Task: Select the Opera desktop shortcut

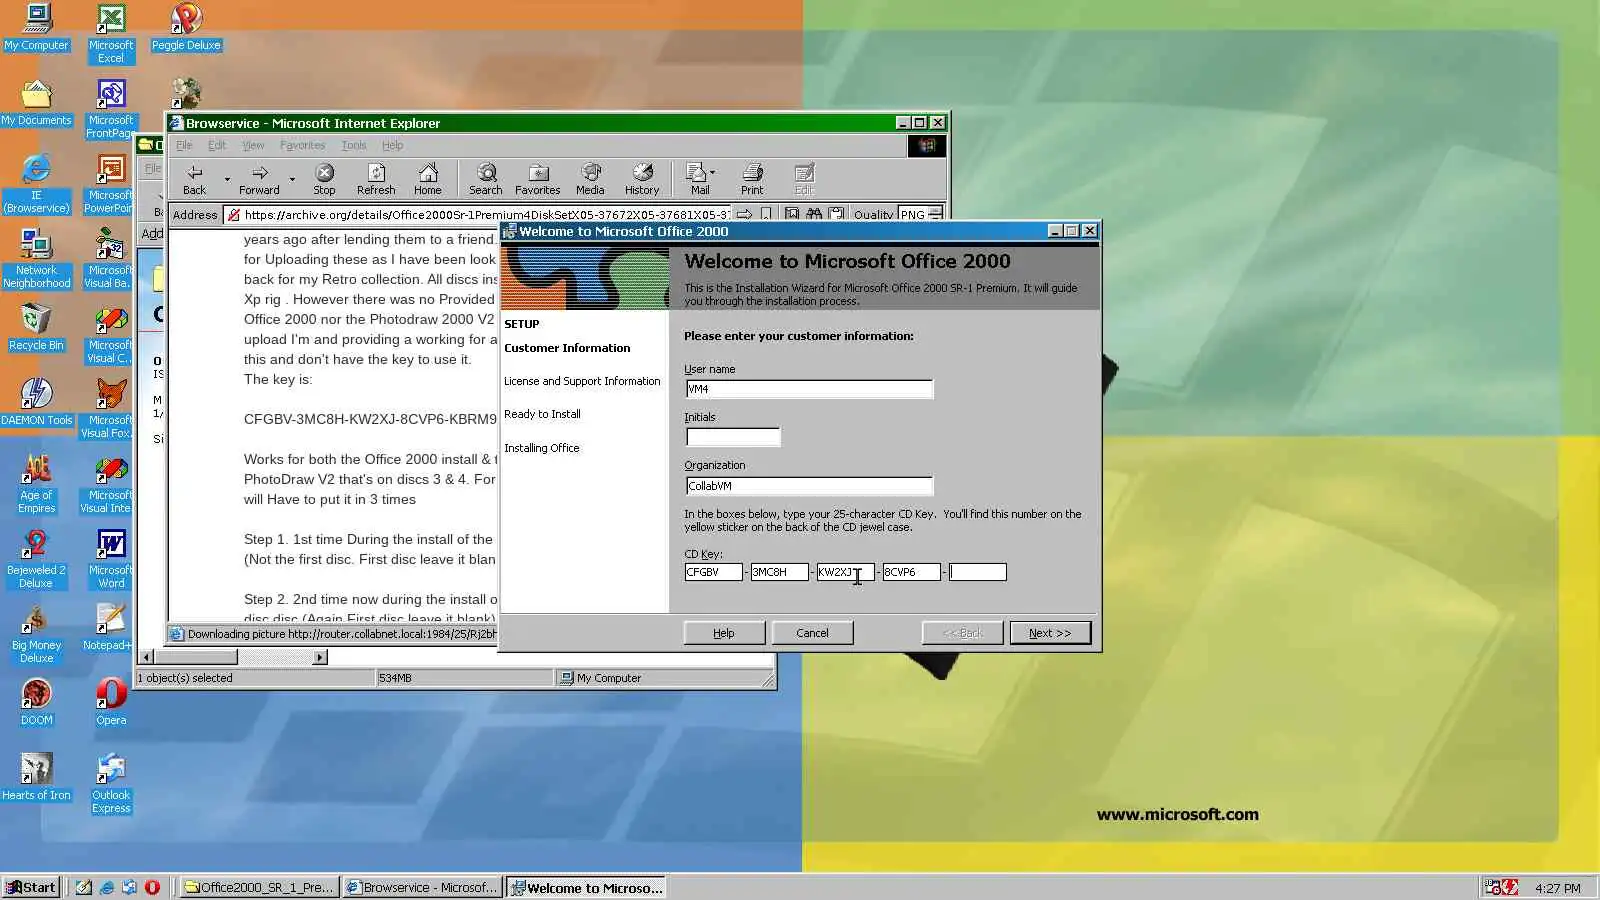Action: [x=111, y=703]
